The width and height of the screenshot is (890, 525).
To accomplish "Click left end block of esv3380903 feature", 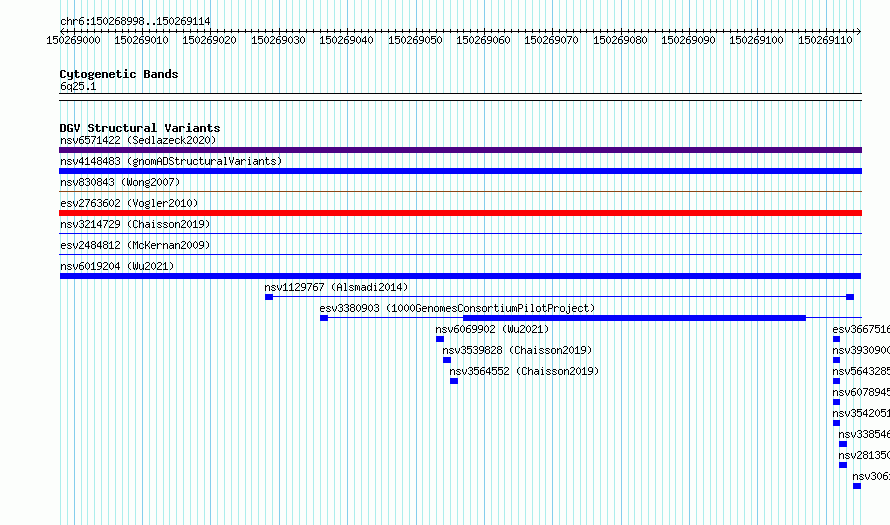I will [324, 318].
